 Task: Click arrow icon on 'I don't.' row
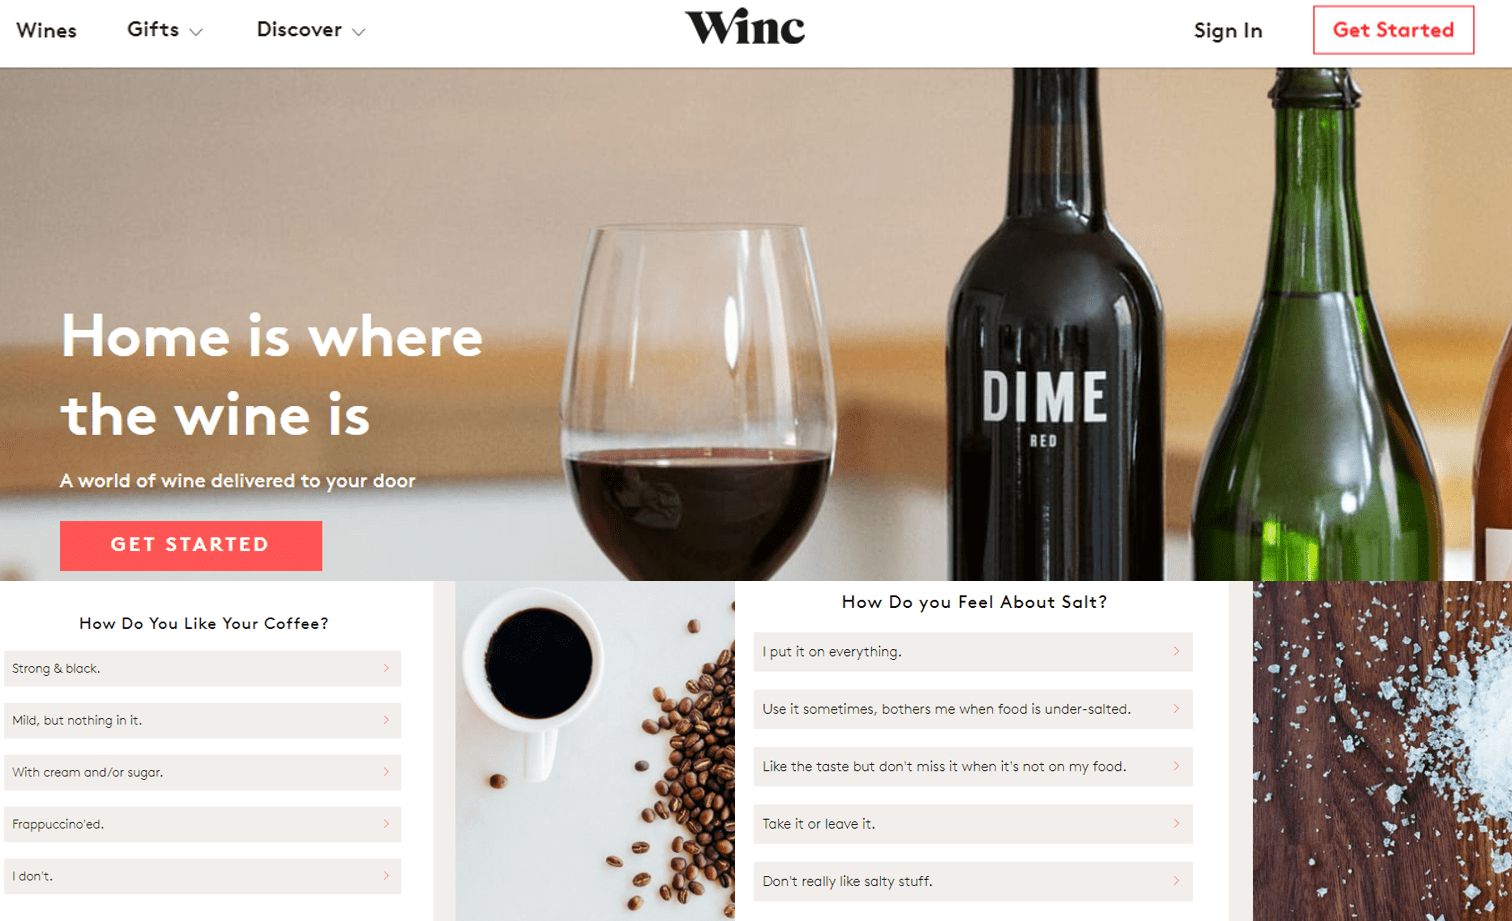[386, 876]
